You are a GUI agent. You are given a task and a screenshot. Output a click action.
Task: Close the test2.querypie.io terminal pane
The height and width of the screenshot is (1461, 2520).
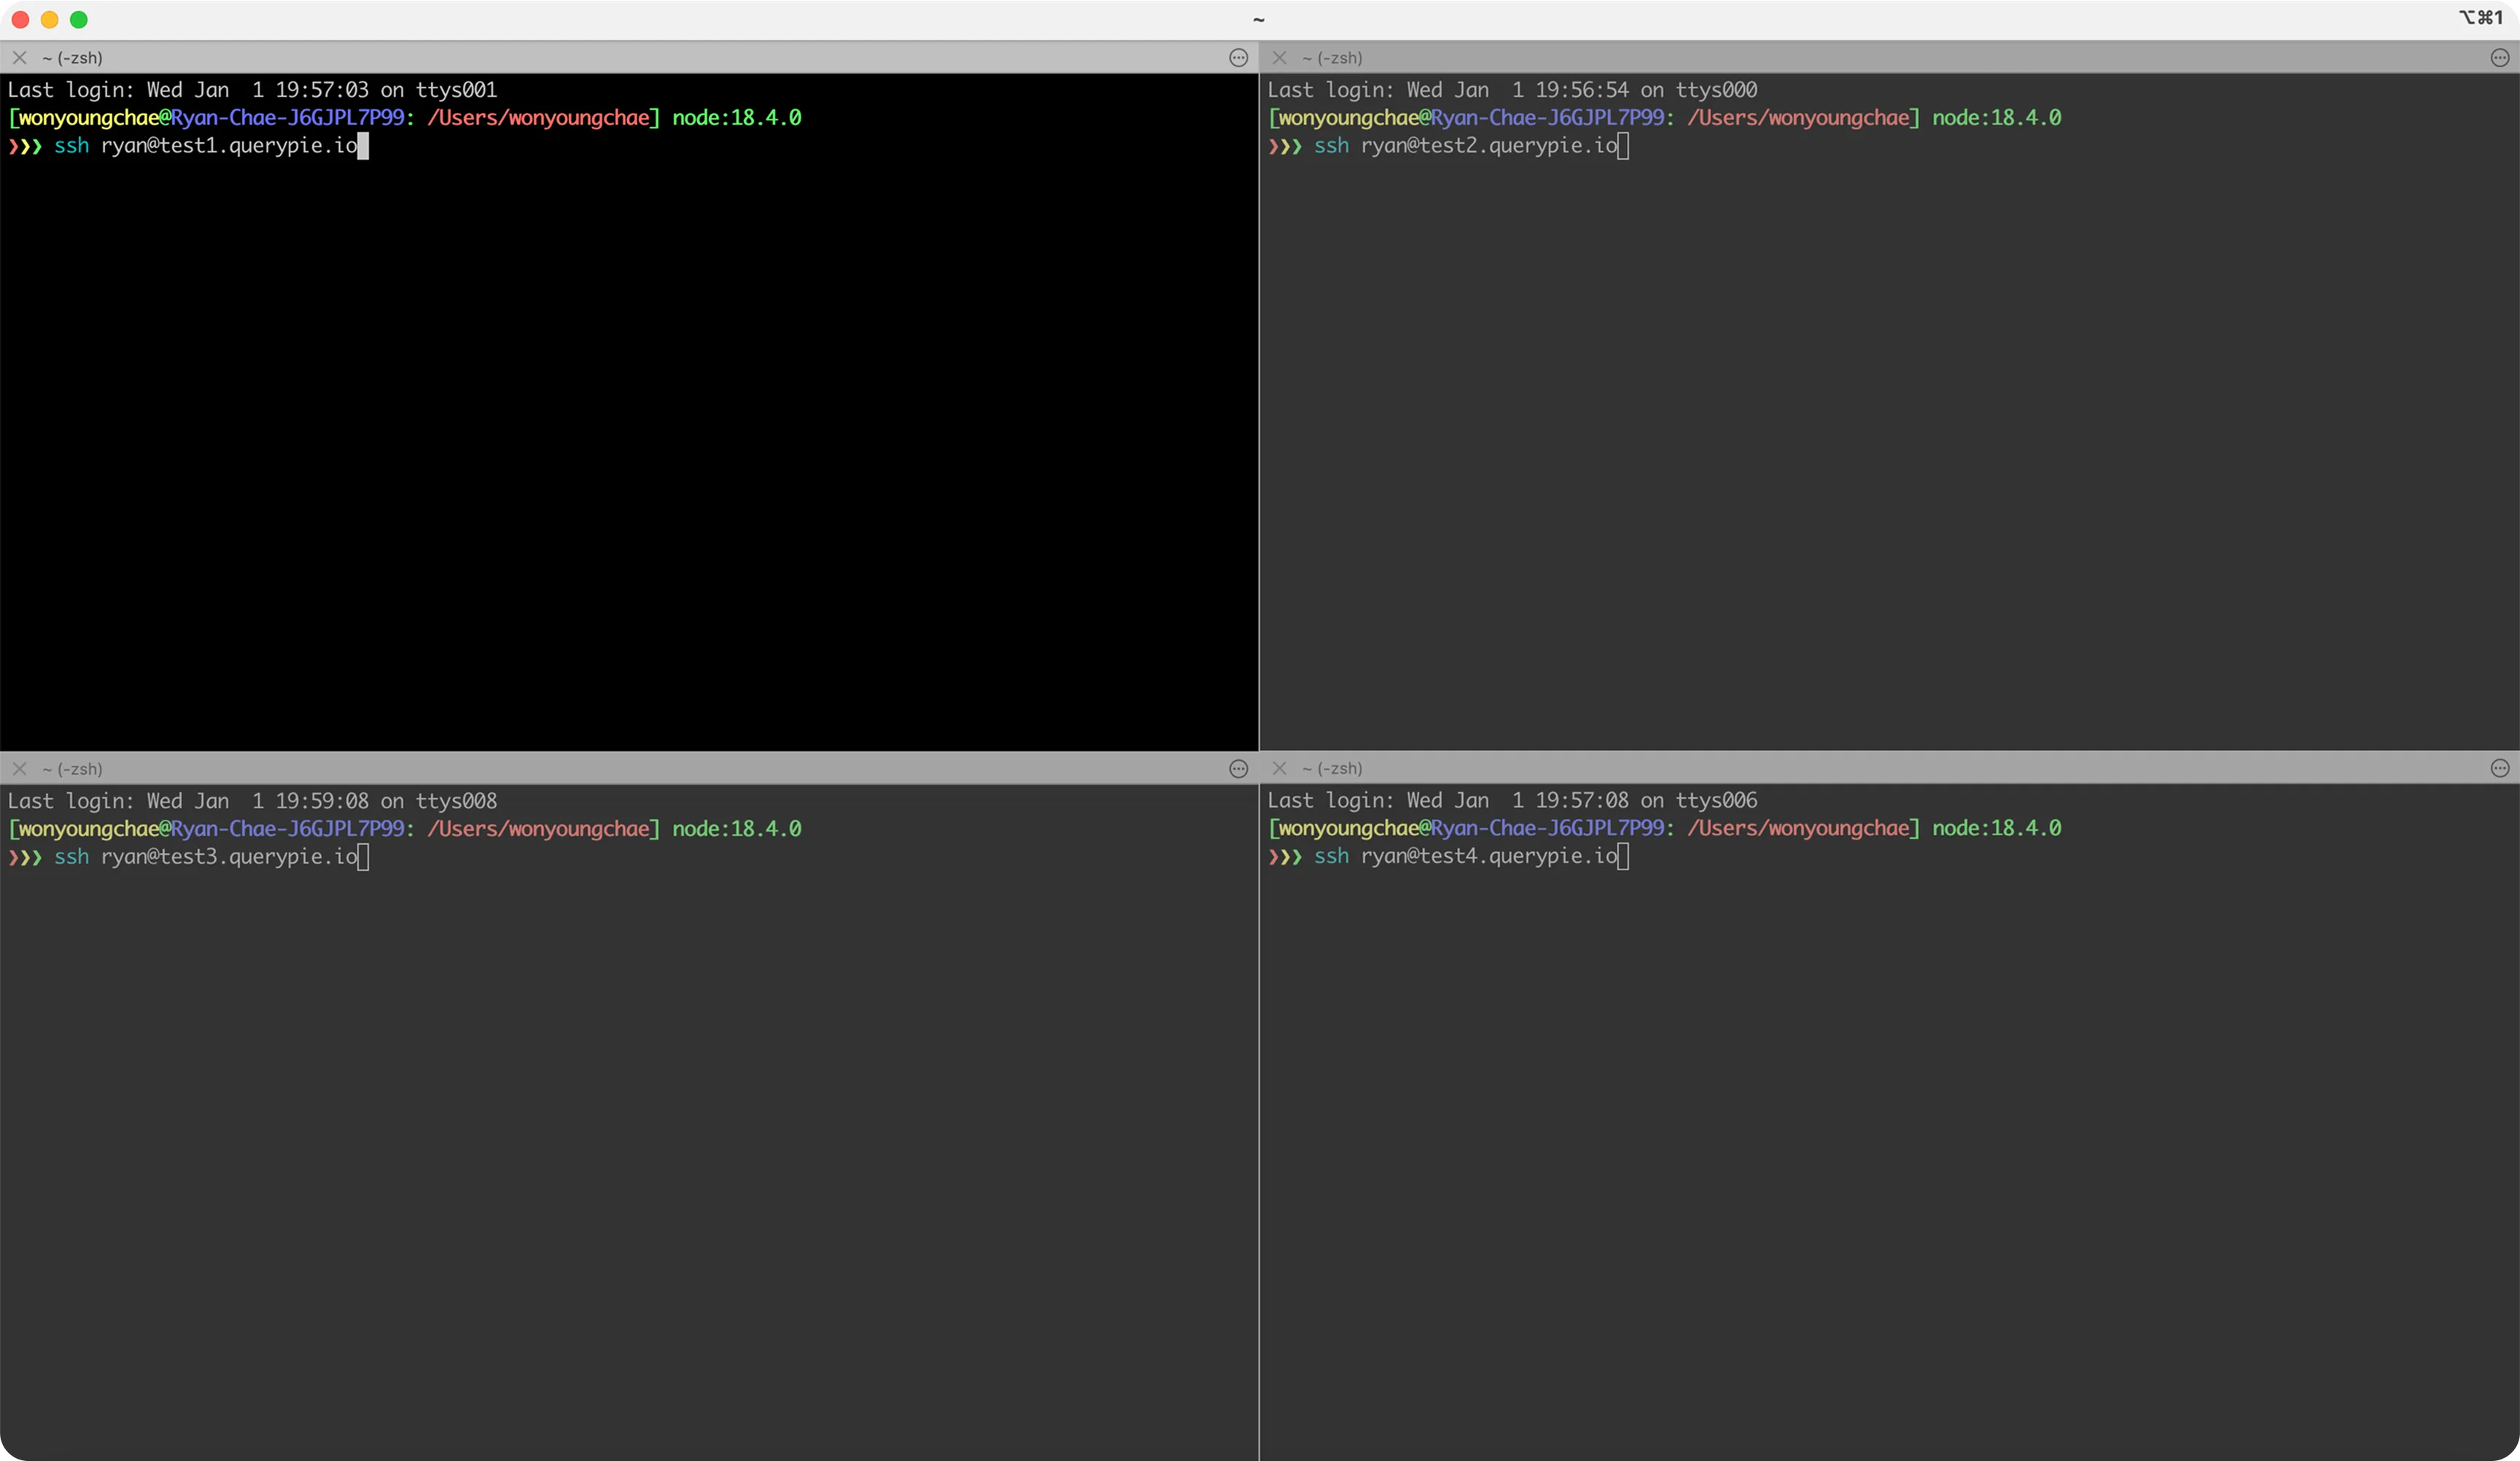pos(1279,58)
